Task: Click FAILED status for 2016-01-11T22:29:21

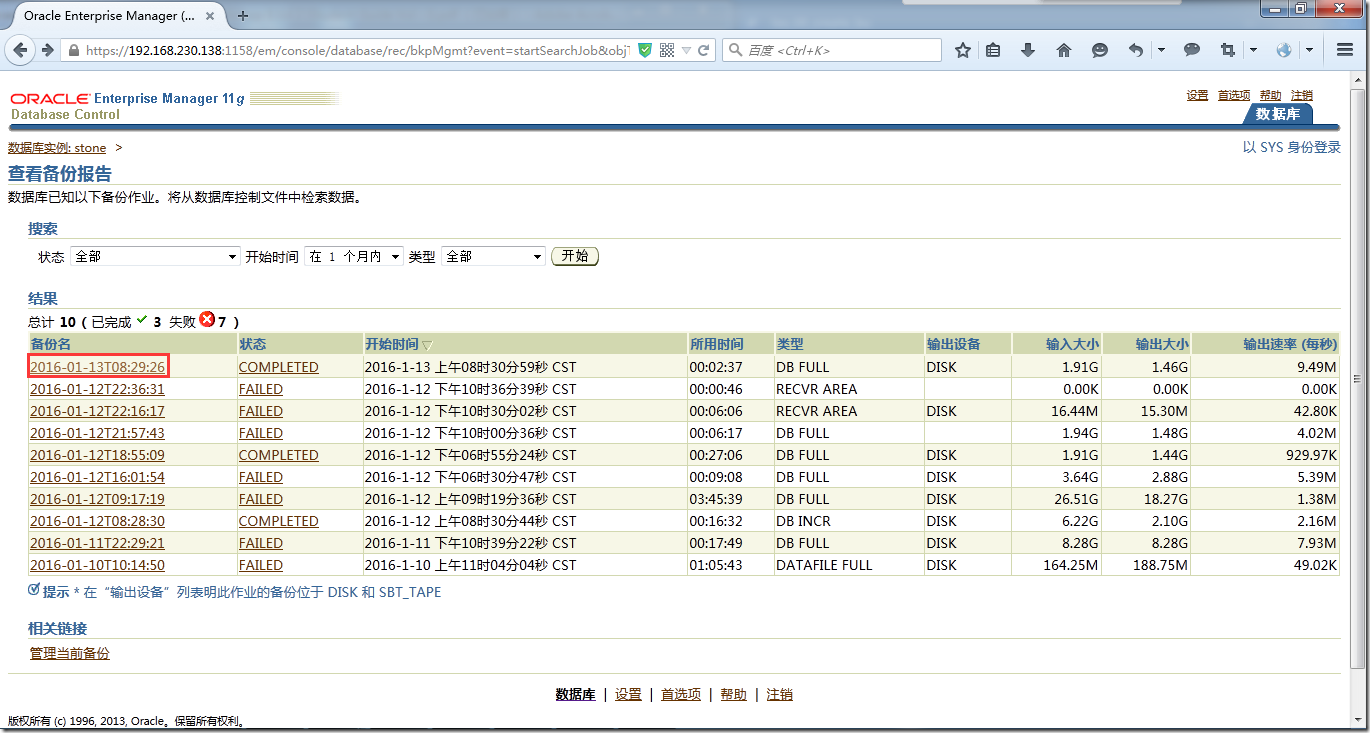Action: click(x=260, y=543)
